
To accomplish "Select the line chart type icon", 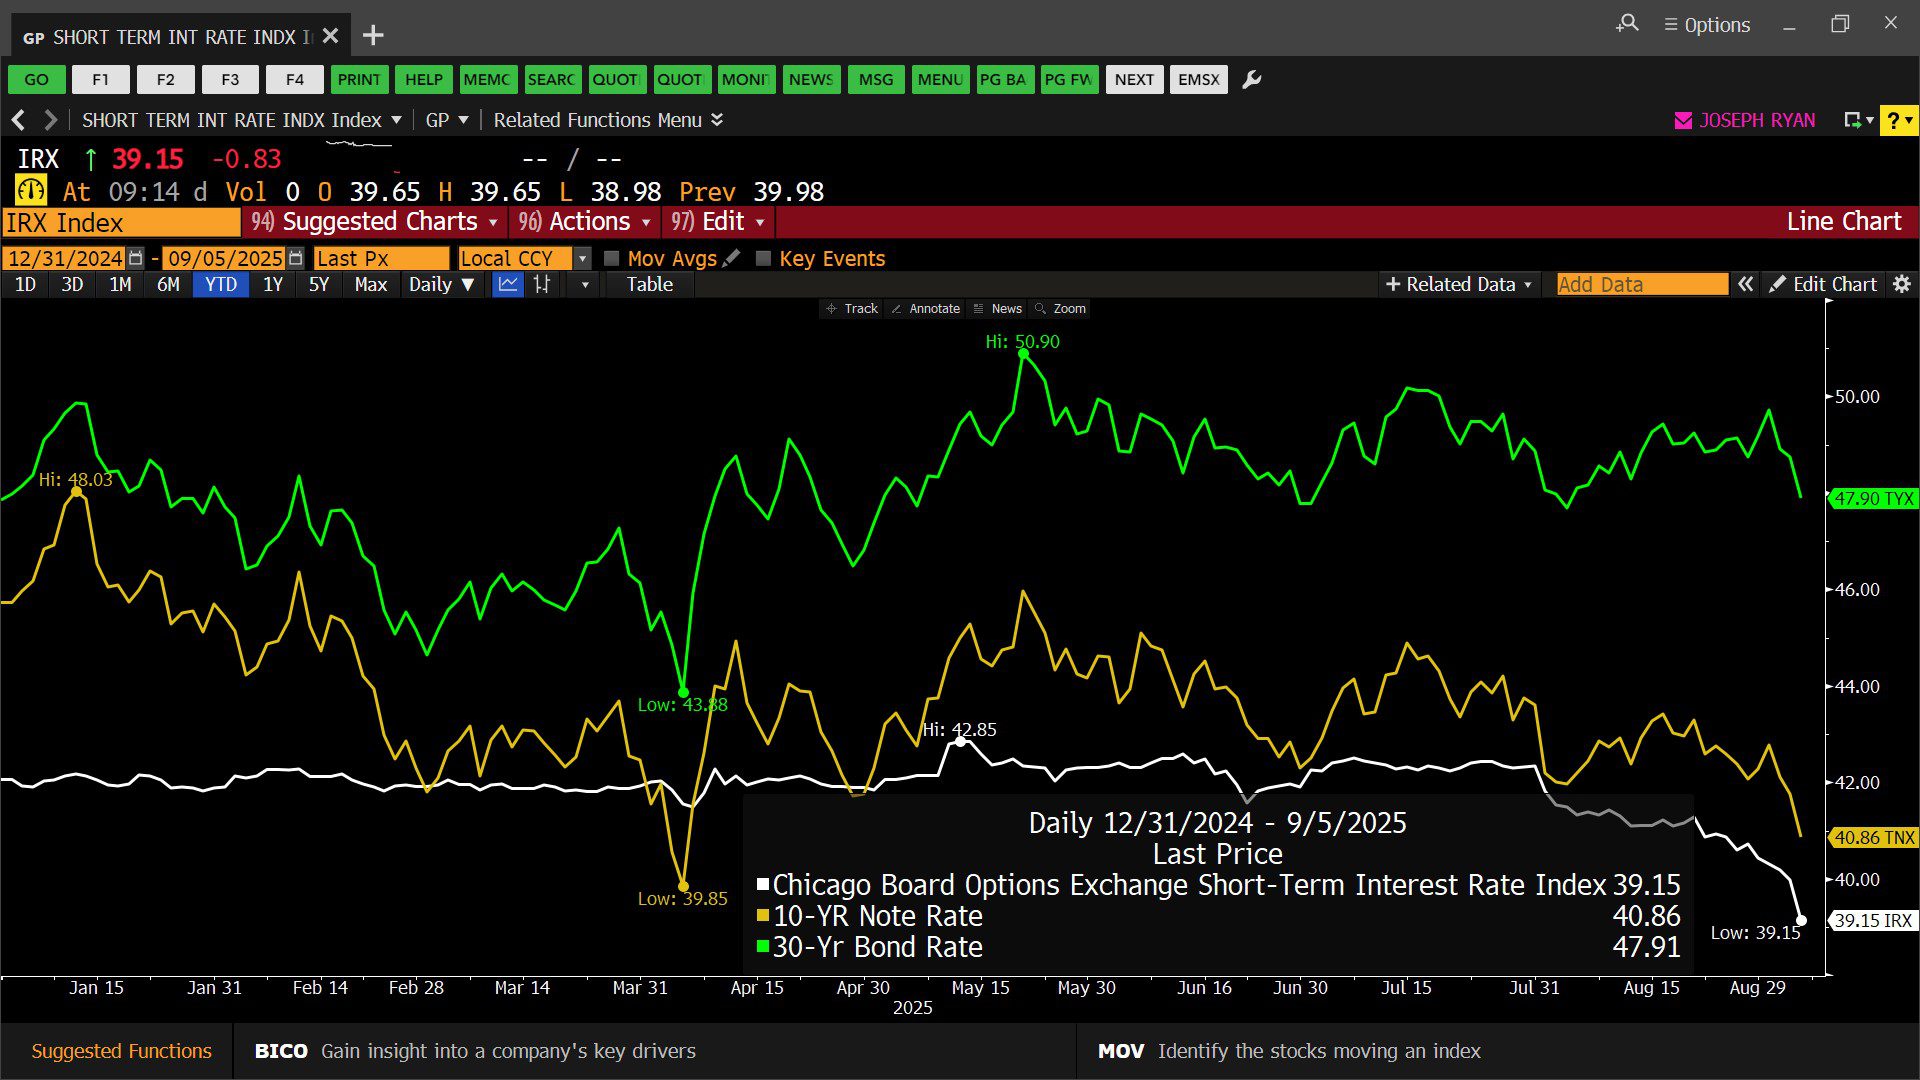I will (x=508, y=284).
